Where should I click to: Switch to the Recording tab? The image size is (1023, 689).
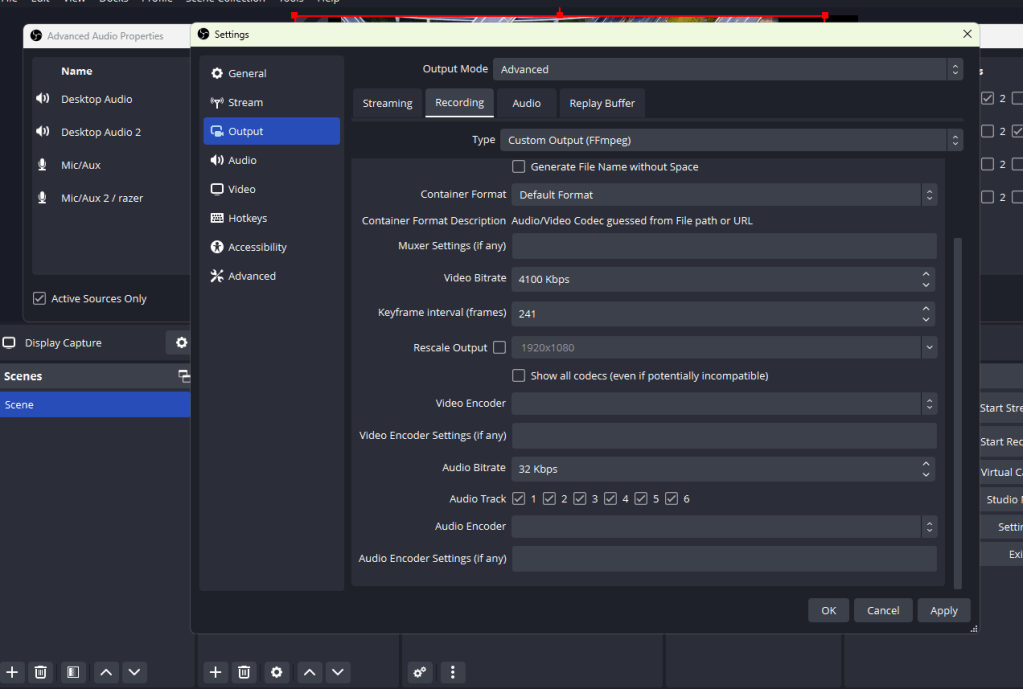(459, 102)
